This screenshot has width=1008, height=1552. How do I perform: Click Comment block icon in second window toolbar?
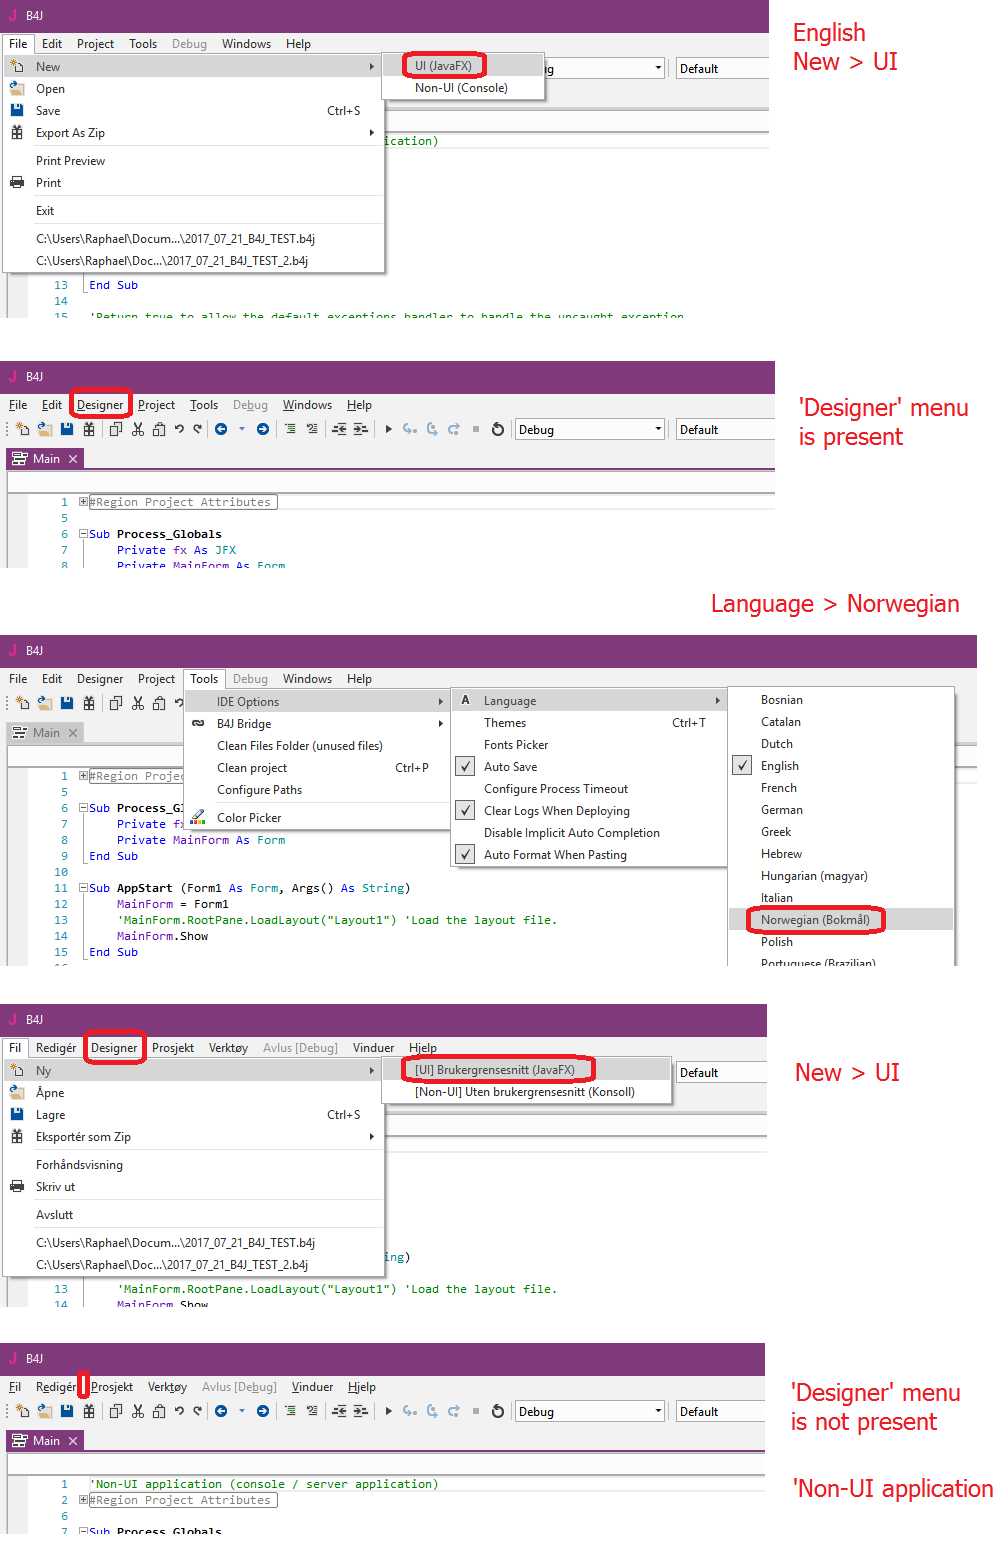point(290,429)
